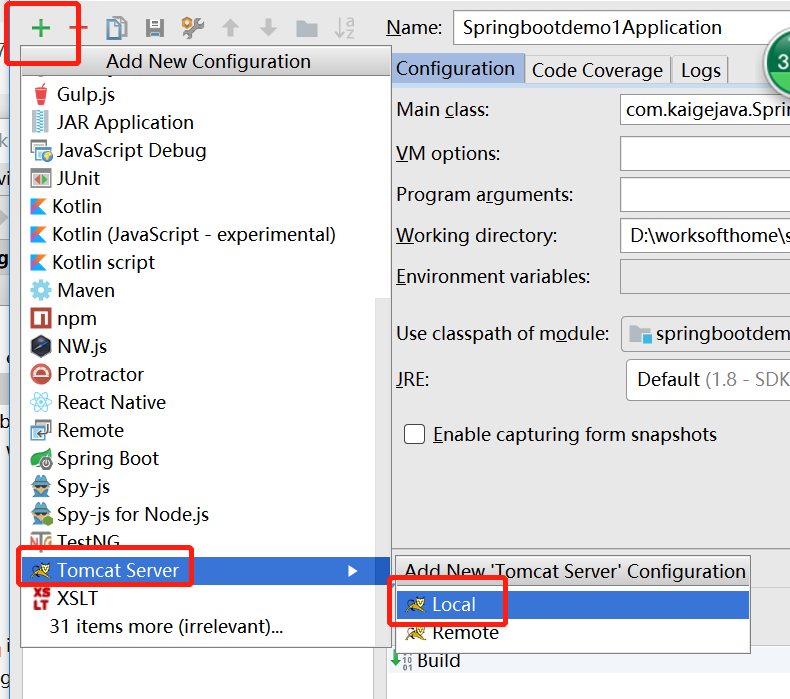Click the red minus Remove Configuration icon
The width and height of the screenshot is (790, 699).
tap(79, 28)
